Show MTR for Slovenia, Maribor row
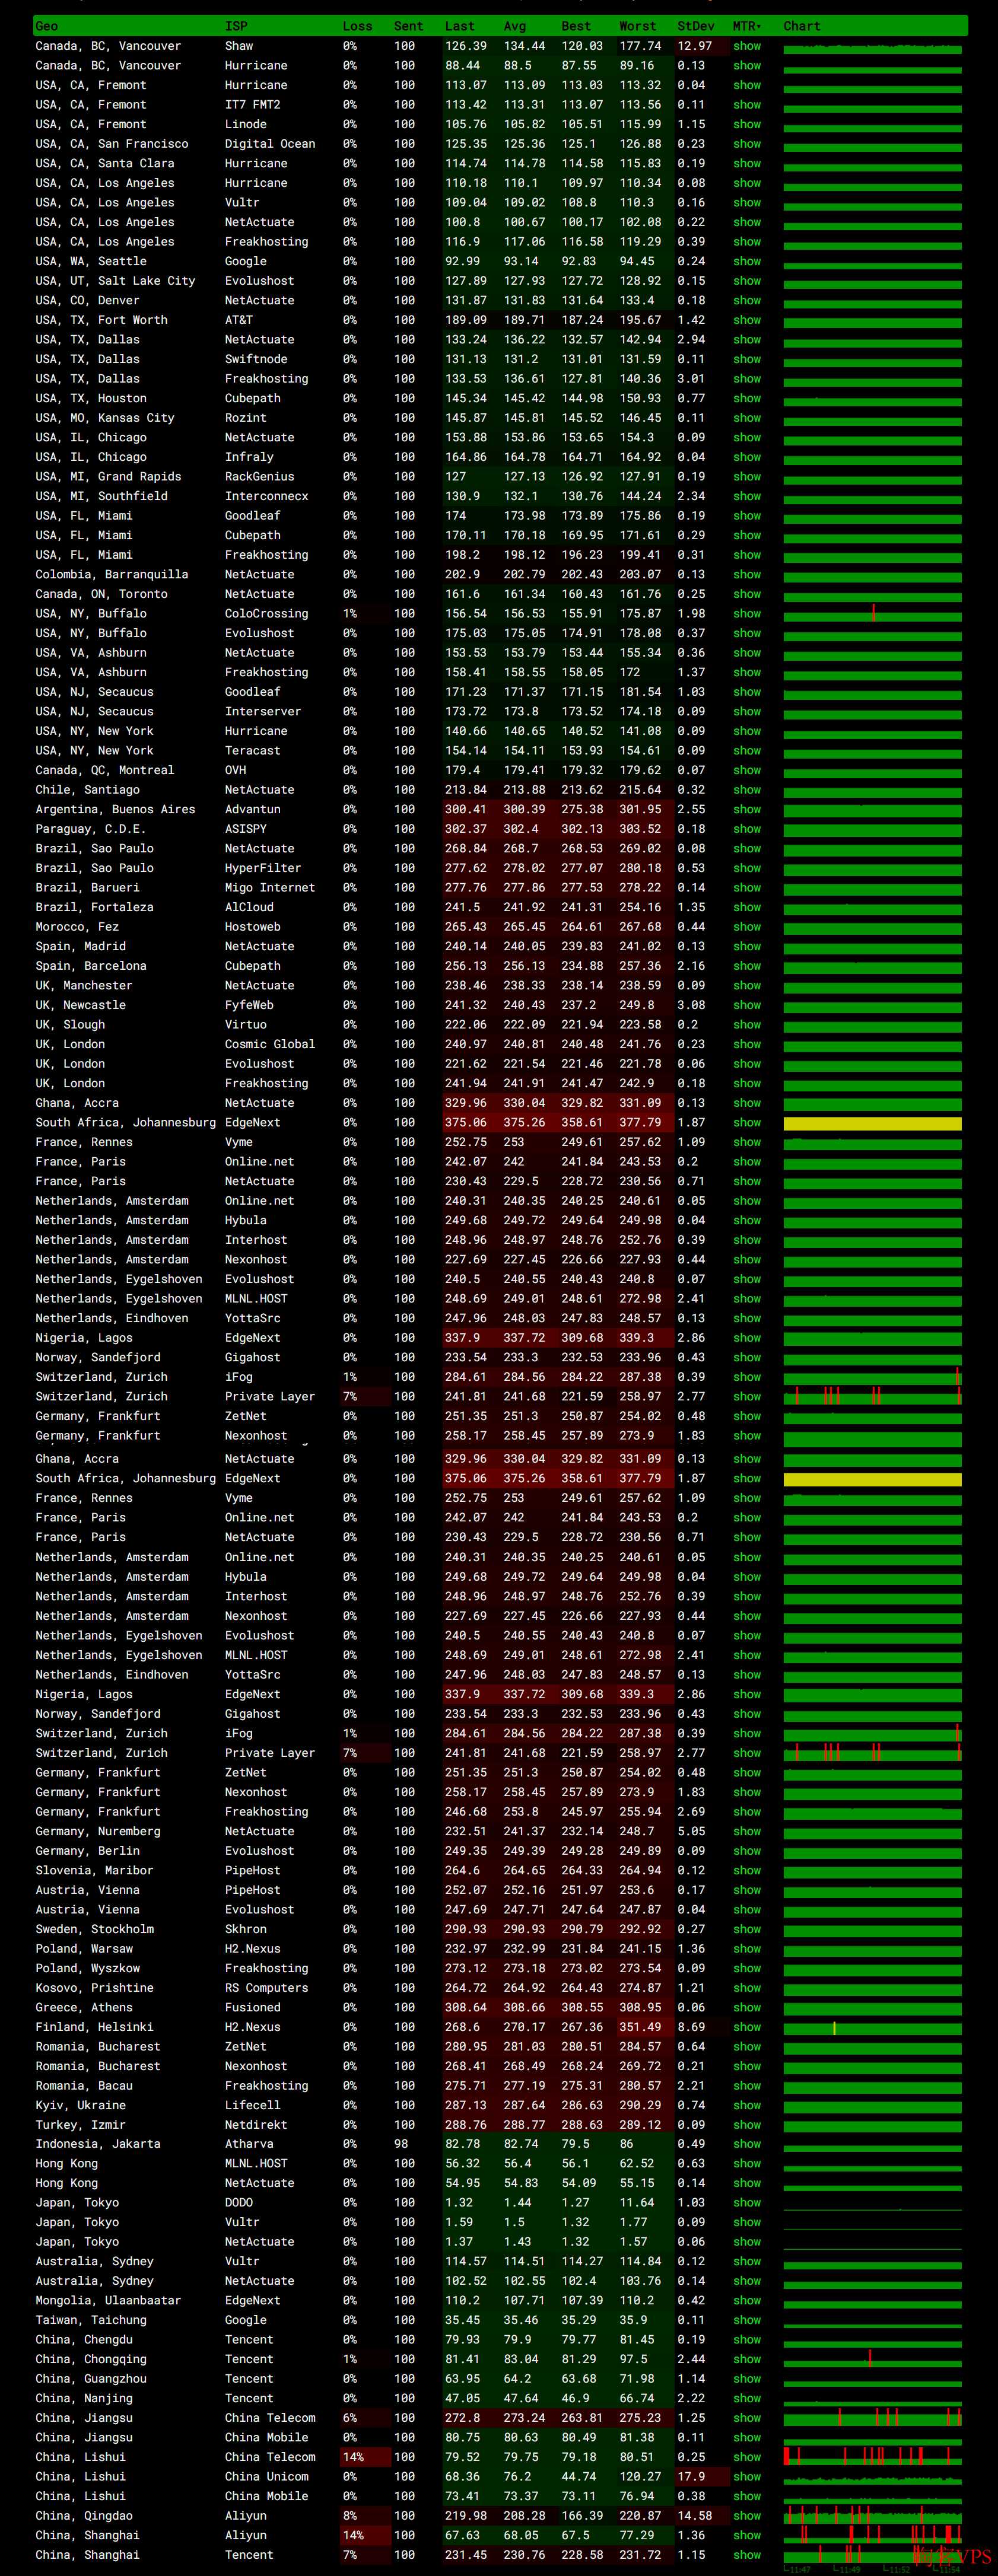The image size is (998, 2576). [x=747, y=1870]
